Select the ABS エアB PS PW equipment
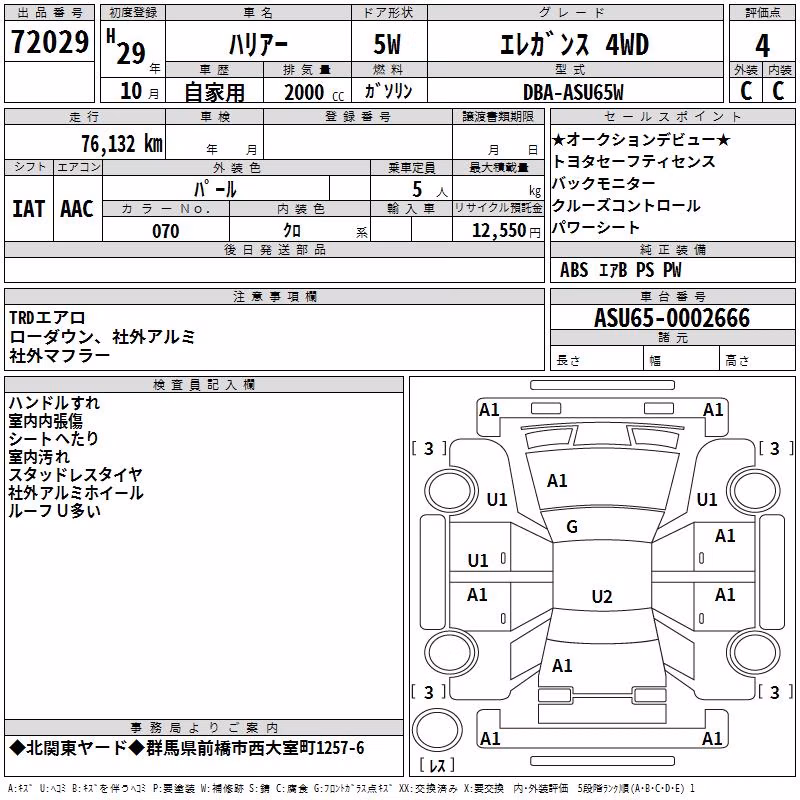The height and width of the screenshot is (800, 800). [x=620, y=270]
